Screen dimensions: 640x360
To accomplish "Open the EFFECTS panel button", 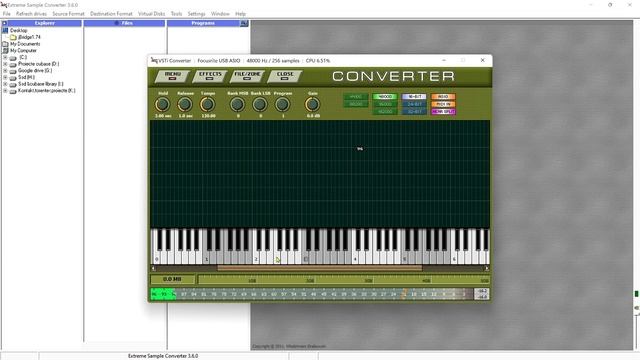I will click(x=210, y=76).
